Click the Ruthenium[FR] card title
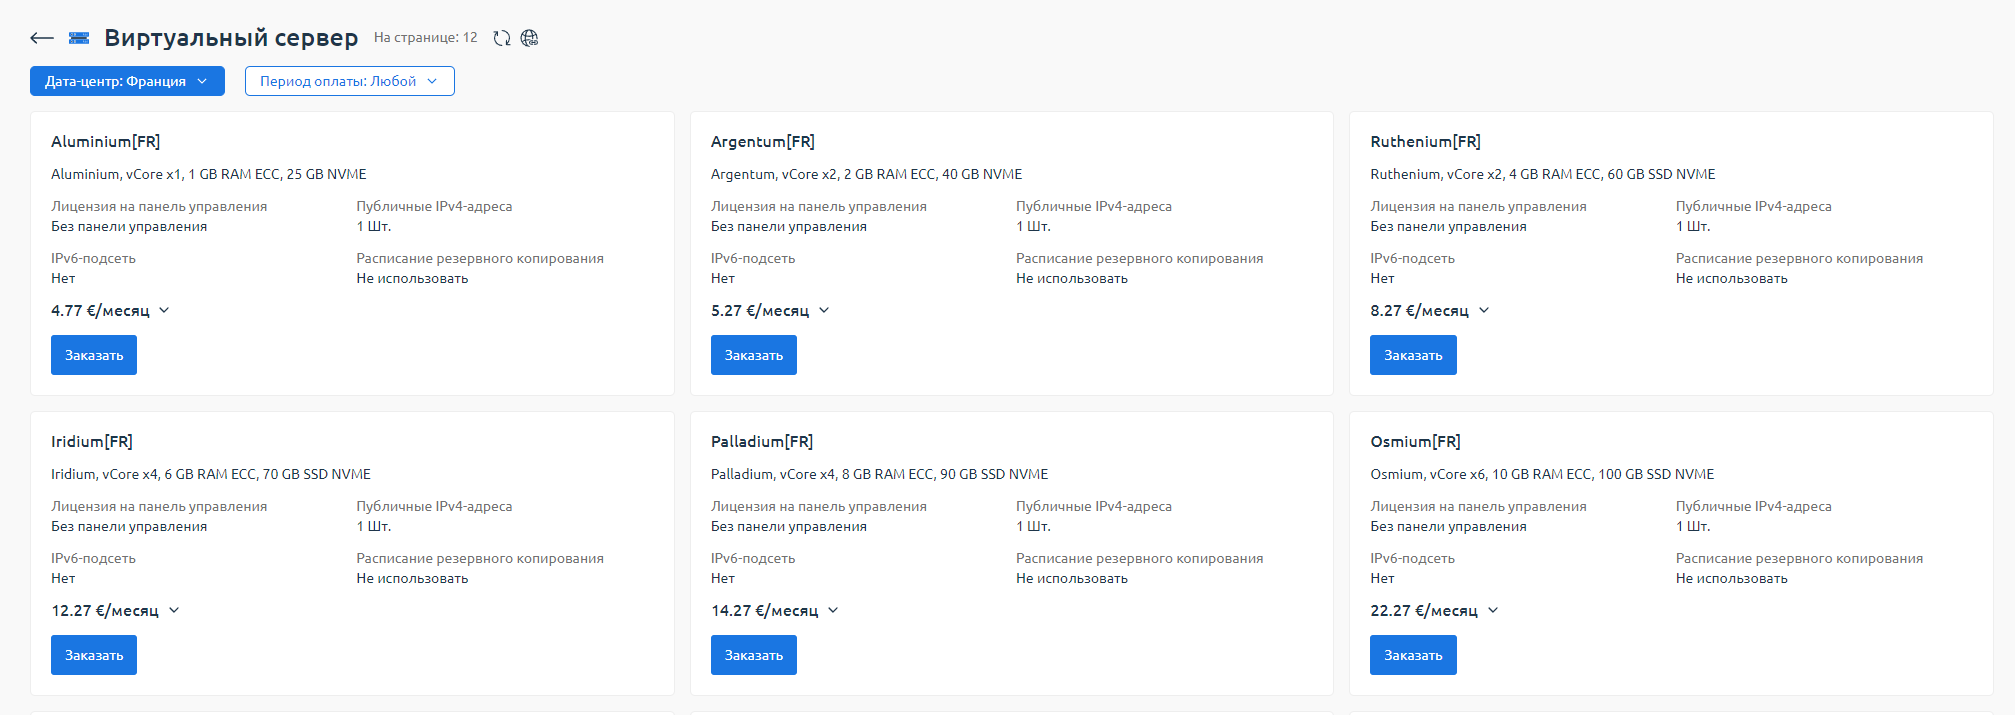The width and height of the screenshot is (2015, 715). tap(1425, 142)
